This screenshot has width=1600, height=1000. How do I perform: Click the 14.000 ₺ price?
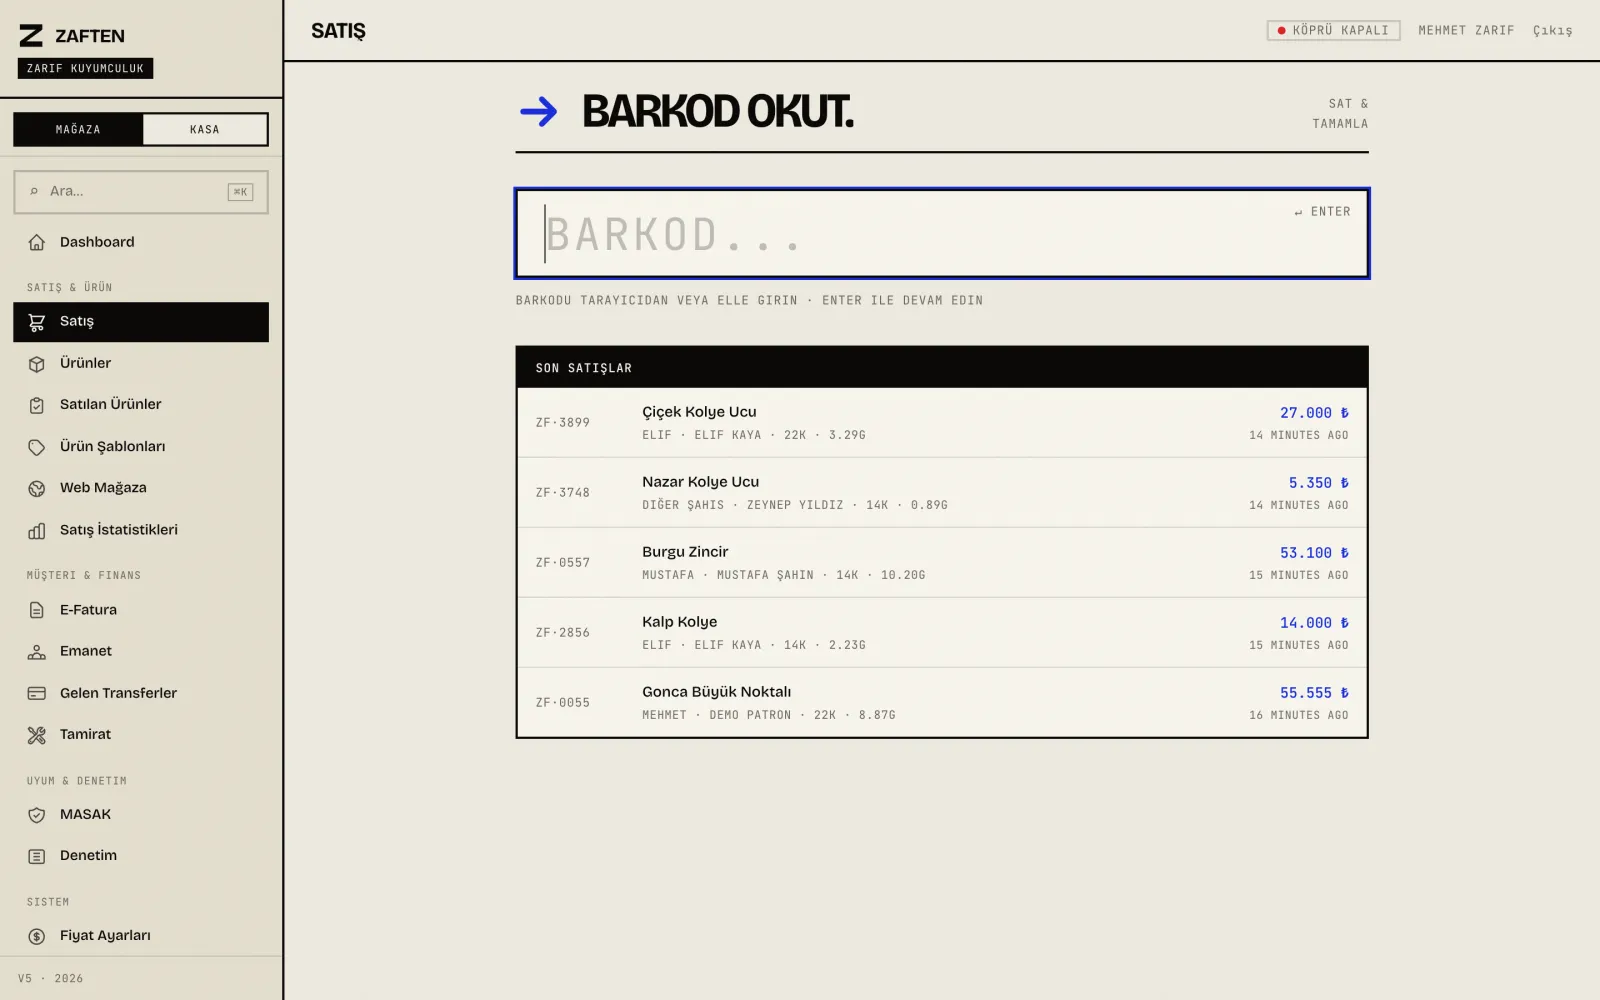click(x=1314, y=623)
